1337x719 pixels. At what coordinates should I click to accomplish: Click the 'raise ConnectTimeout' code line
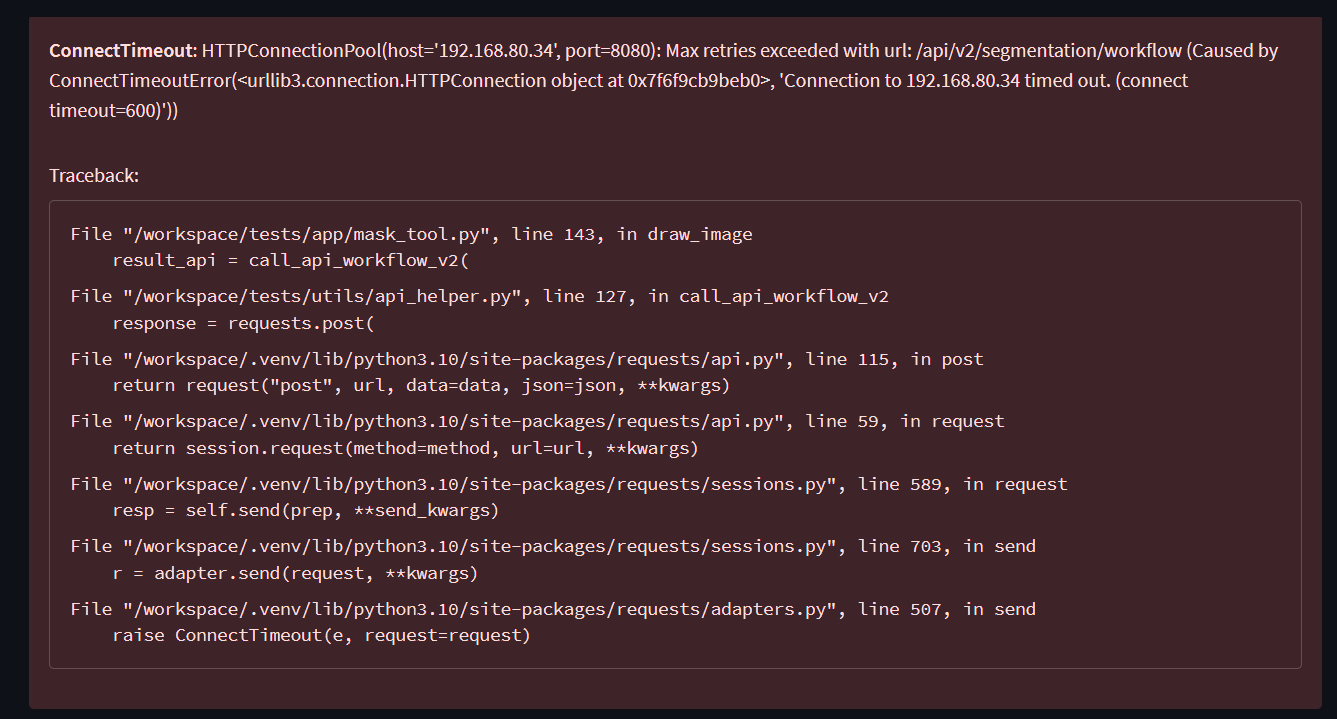click(x=320, y=635)
